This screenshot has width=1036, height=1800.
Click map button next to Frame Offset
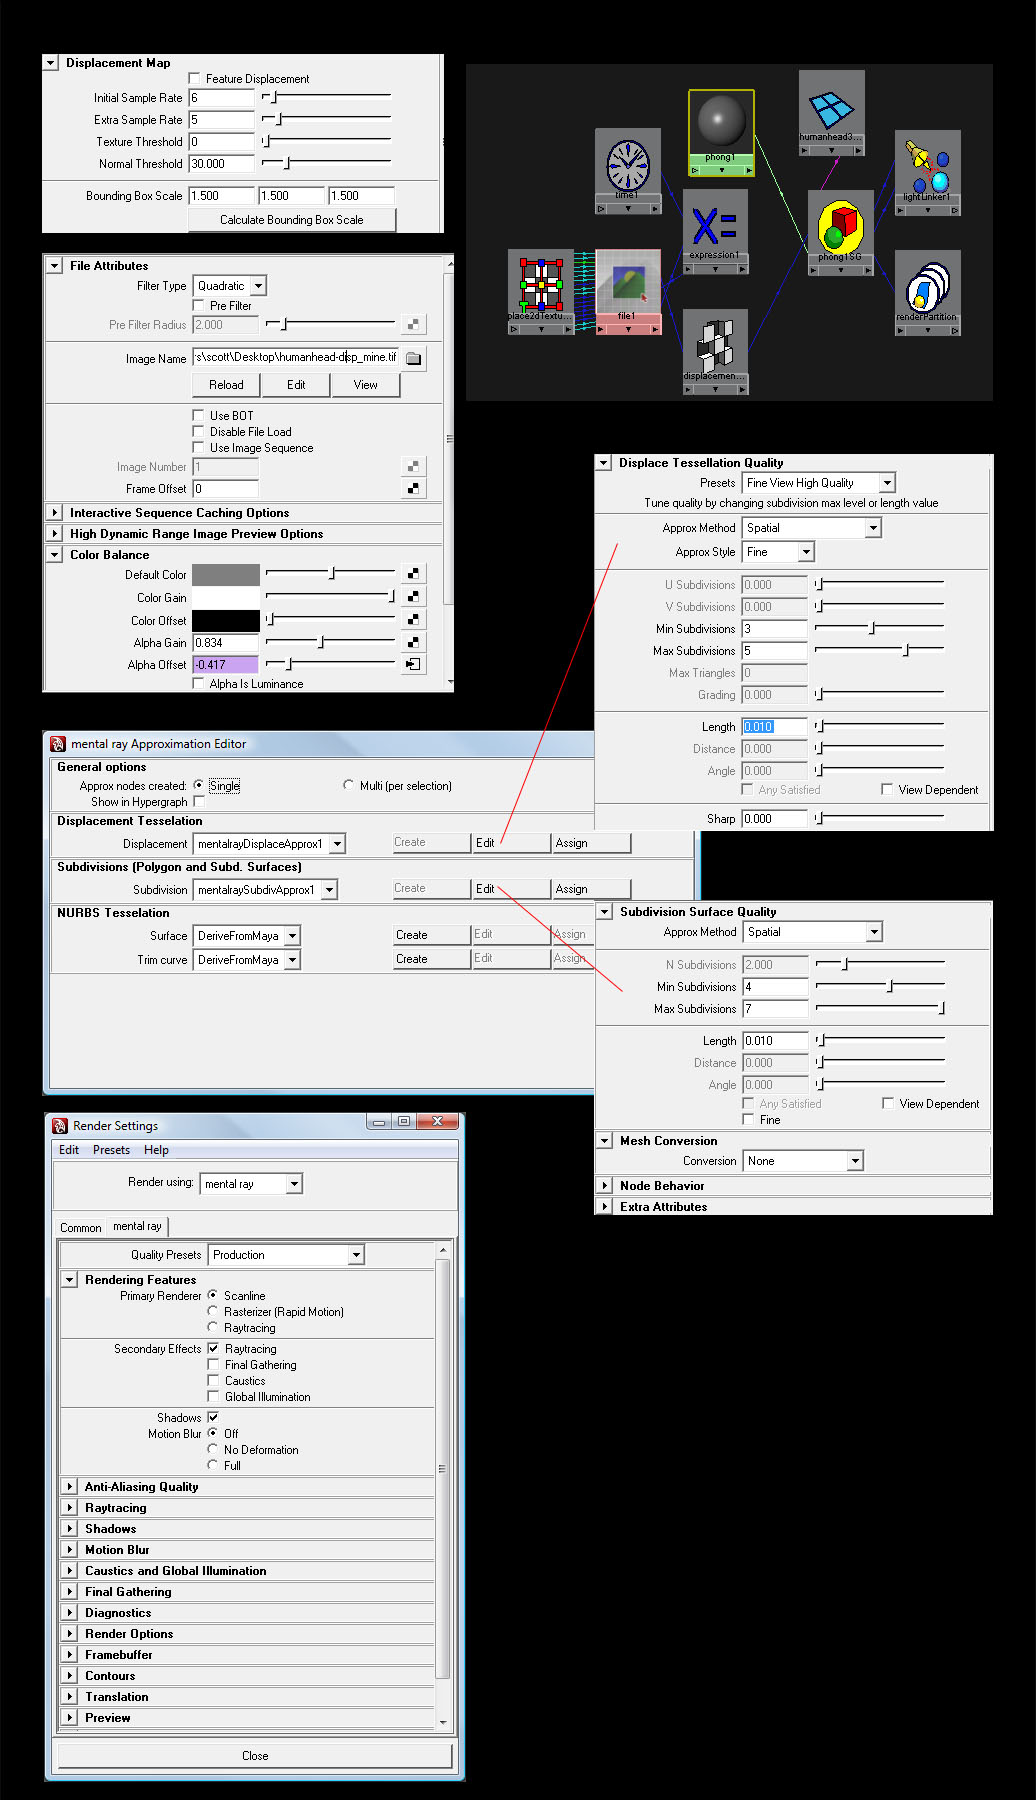tap(413, 489)
